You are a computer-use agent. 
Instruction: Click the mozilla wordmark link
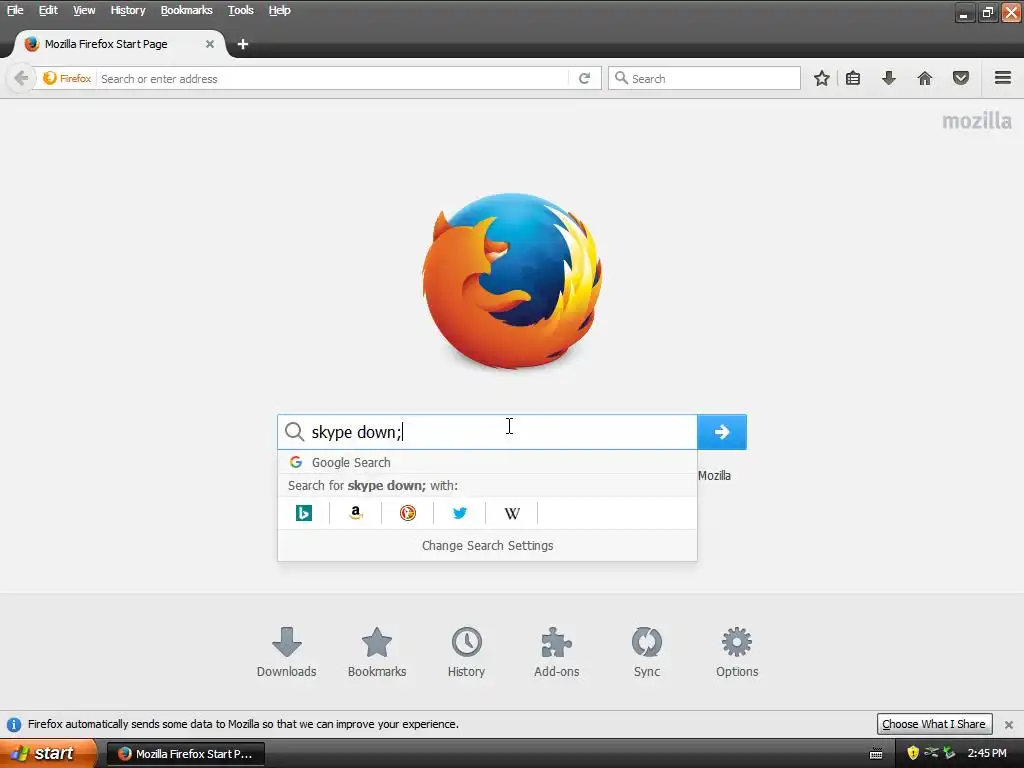click(x=977, y=121)
